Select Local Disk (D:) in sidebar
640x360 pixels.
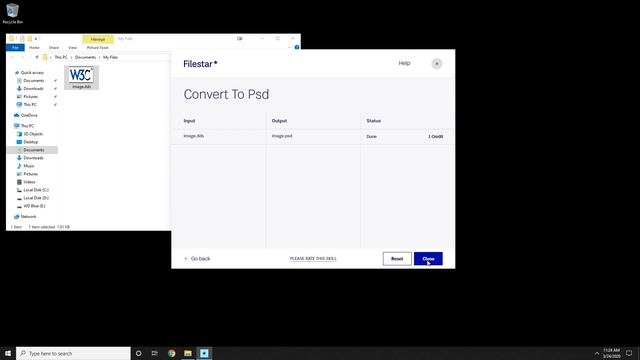point(36,198)
